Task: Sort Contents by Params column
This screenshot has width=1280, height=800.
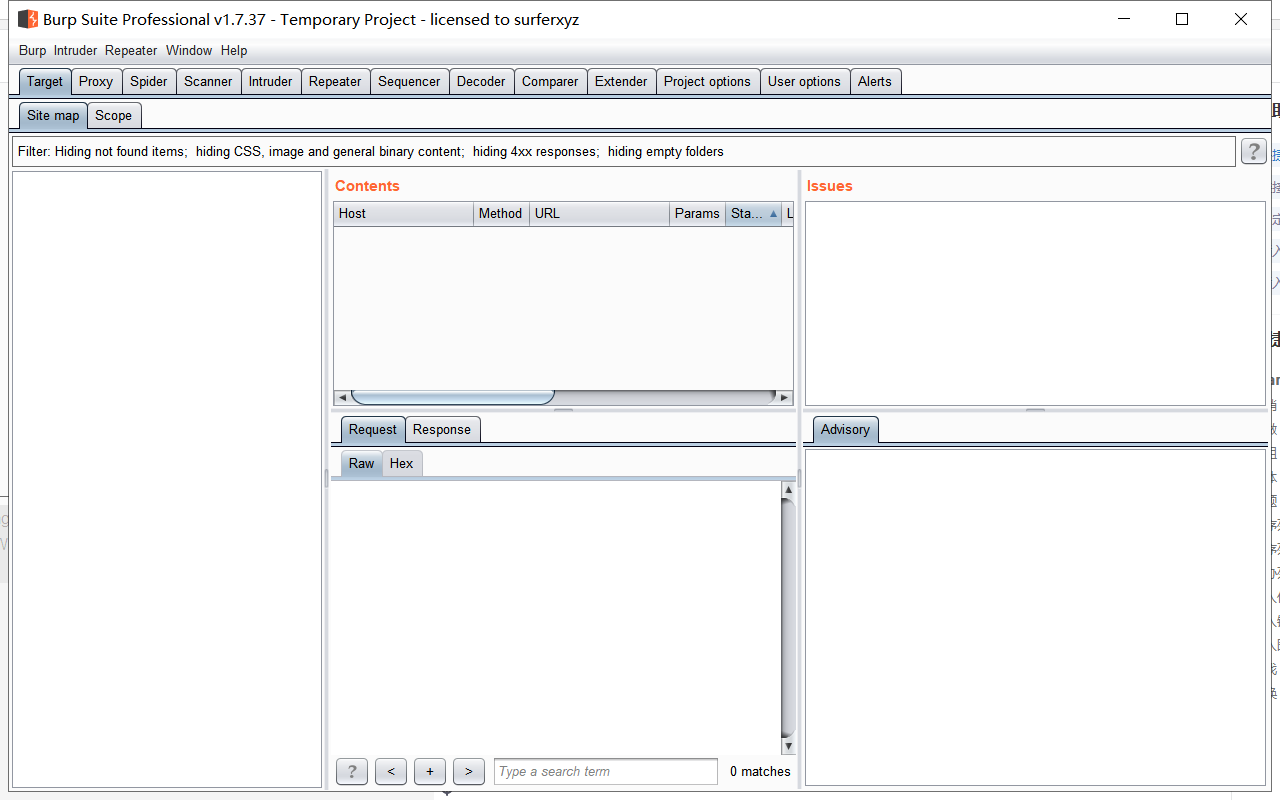Action: 697,214
